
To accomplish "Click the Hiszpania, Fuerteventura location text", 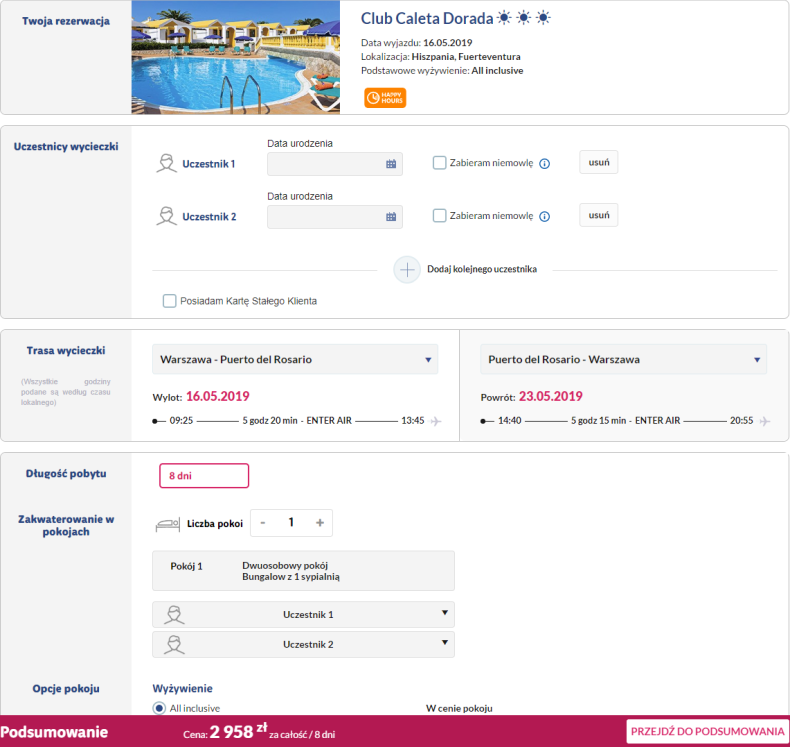I will (x=466, y=56).
